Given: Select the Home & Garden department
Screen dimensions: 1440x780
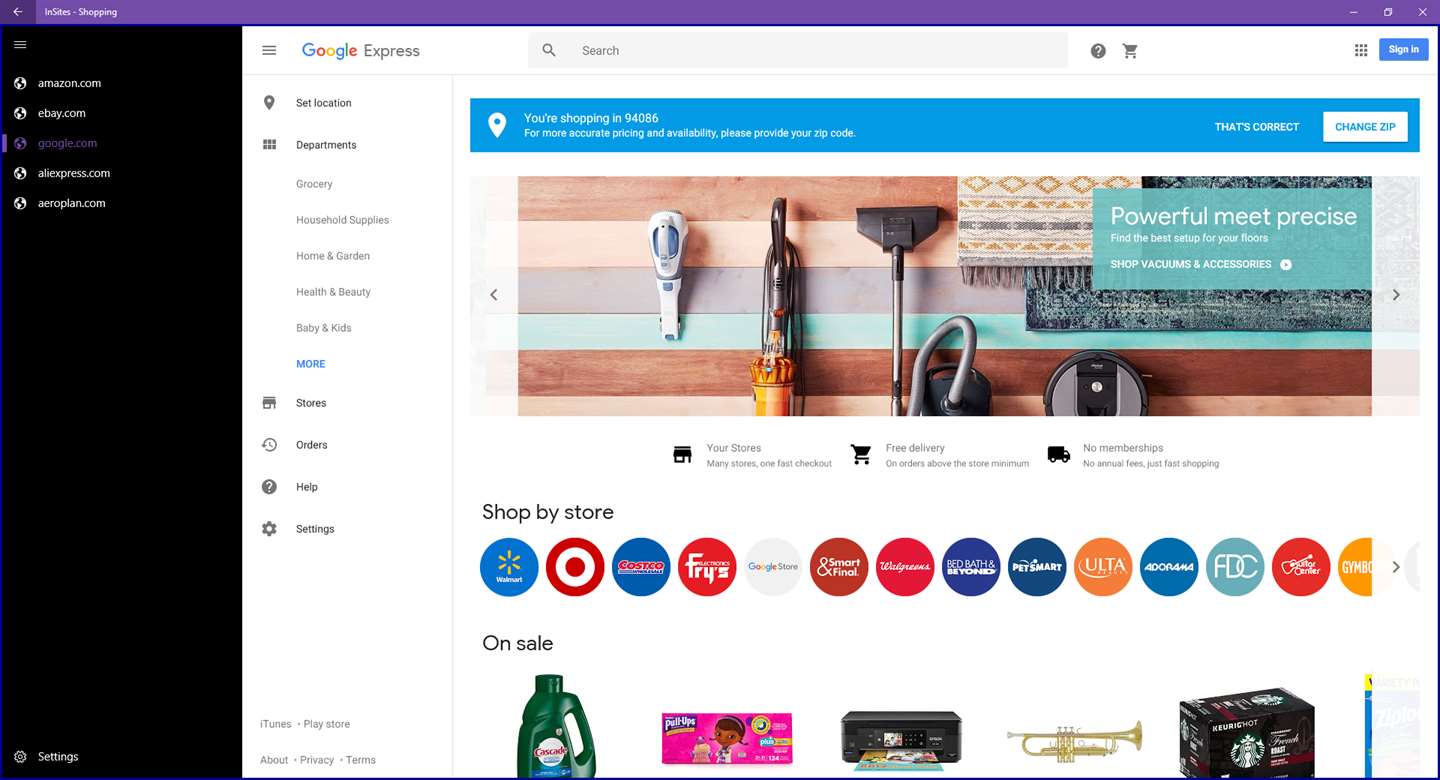Looking at the screenshot, I should tap(333, 256).
